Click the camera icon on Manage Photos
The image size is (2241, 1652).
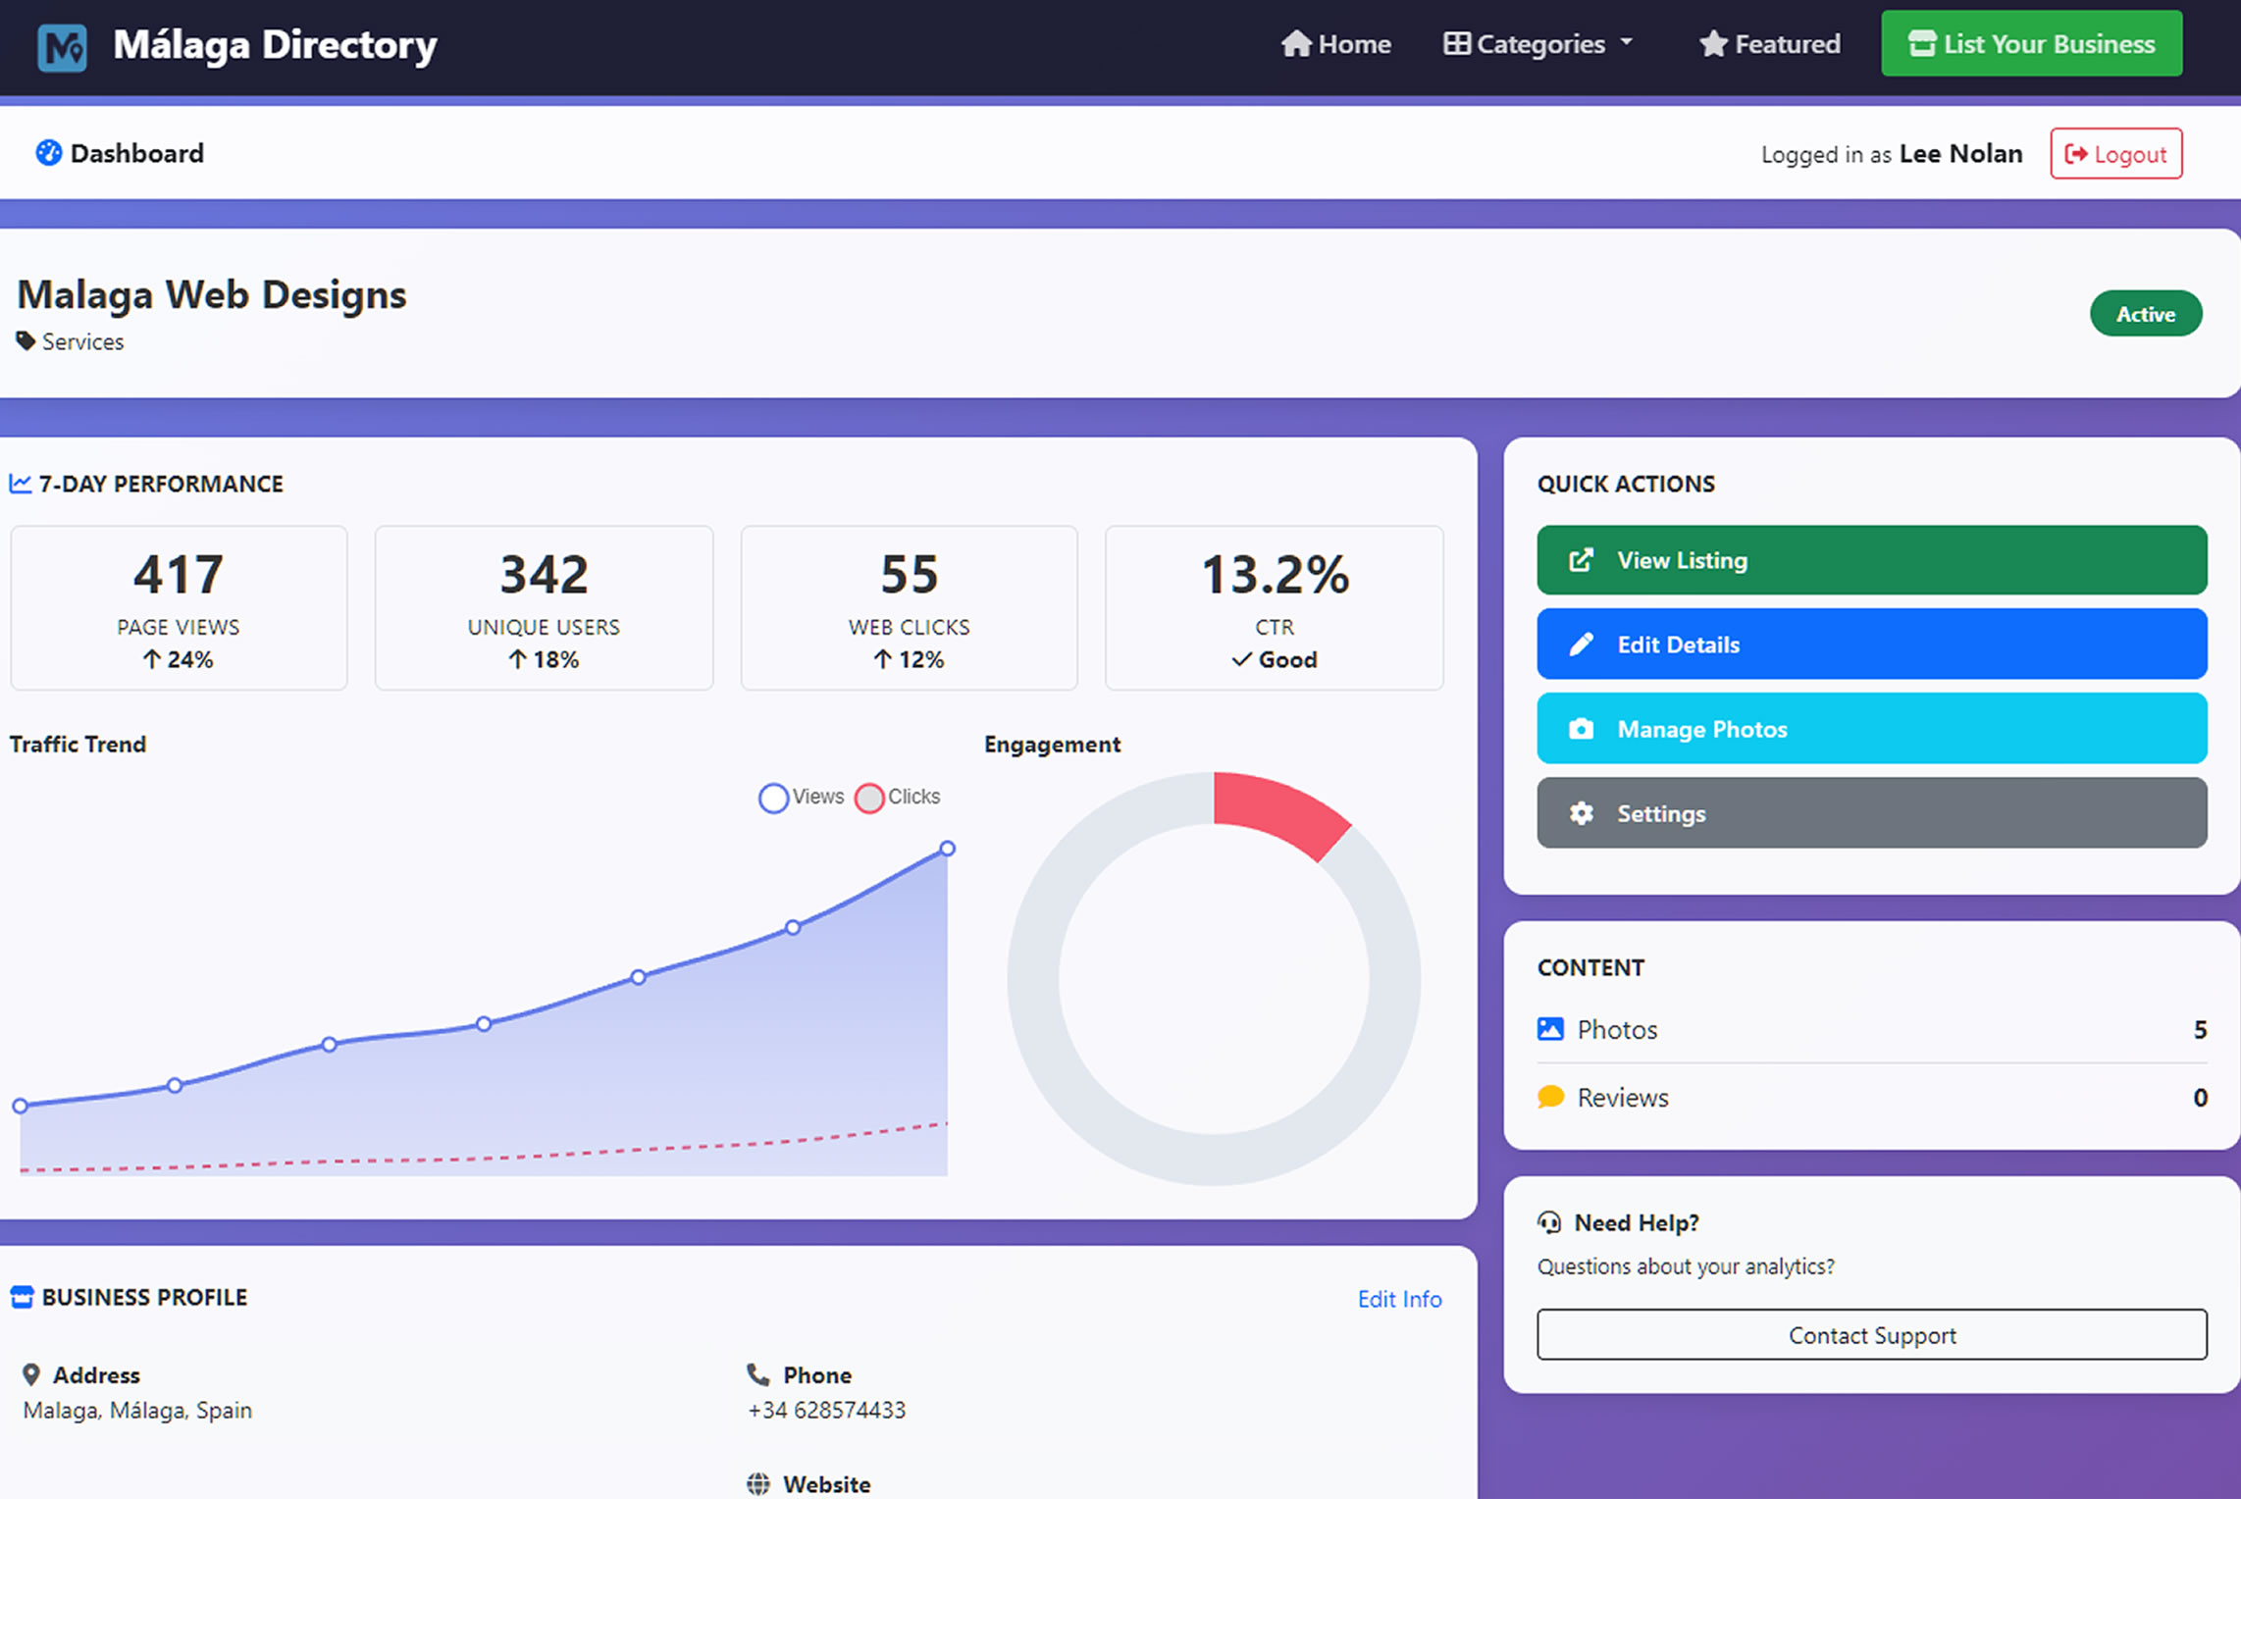click(1581, 729)
